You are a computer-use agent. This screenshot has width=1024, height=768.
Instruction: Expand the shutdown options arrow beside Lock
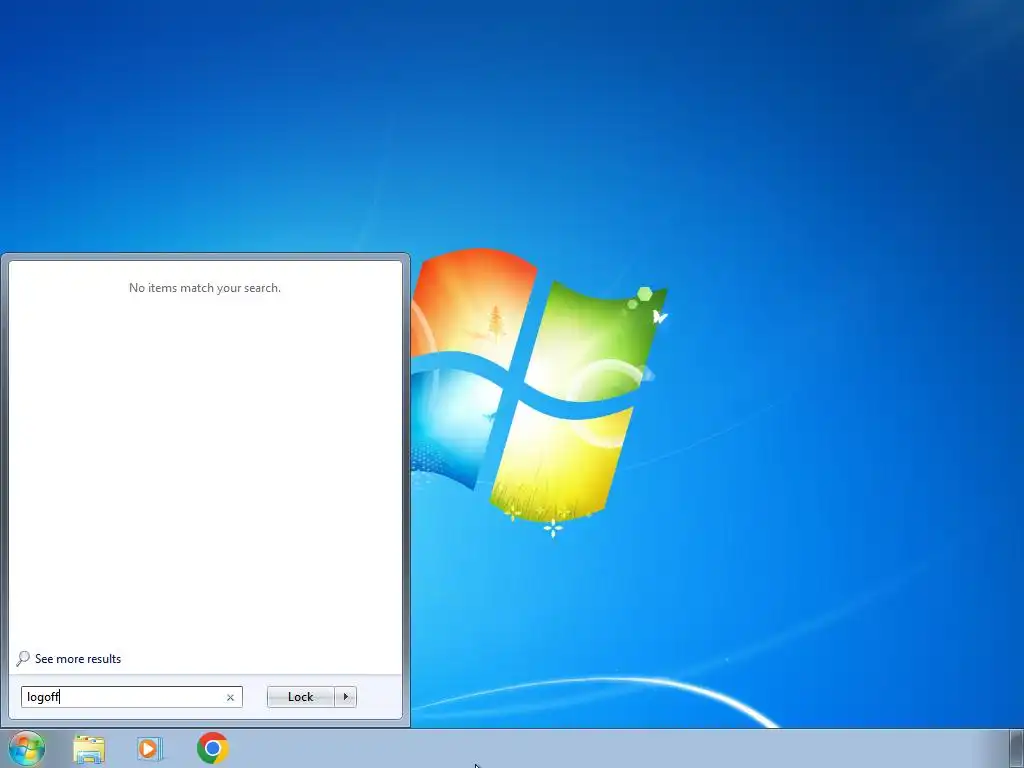(345, 697)
